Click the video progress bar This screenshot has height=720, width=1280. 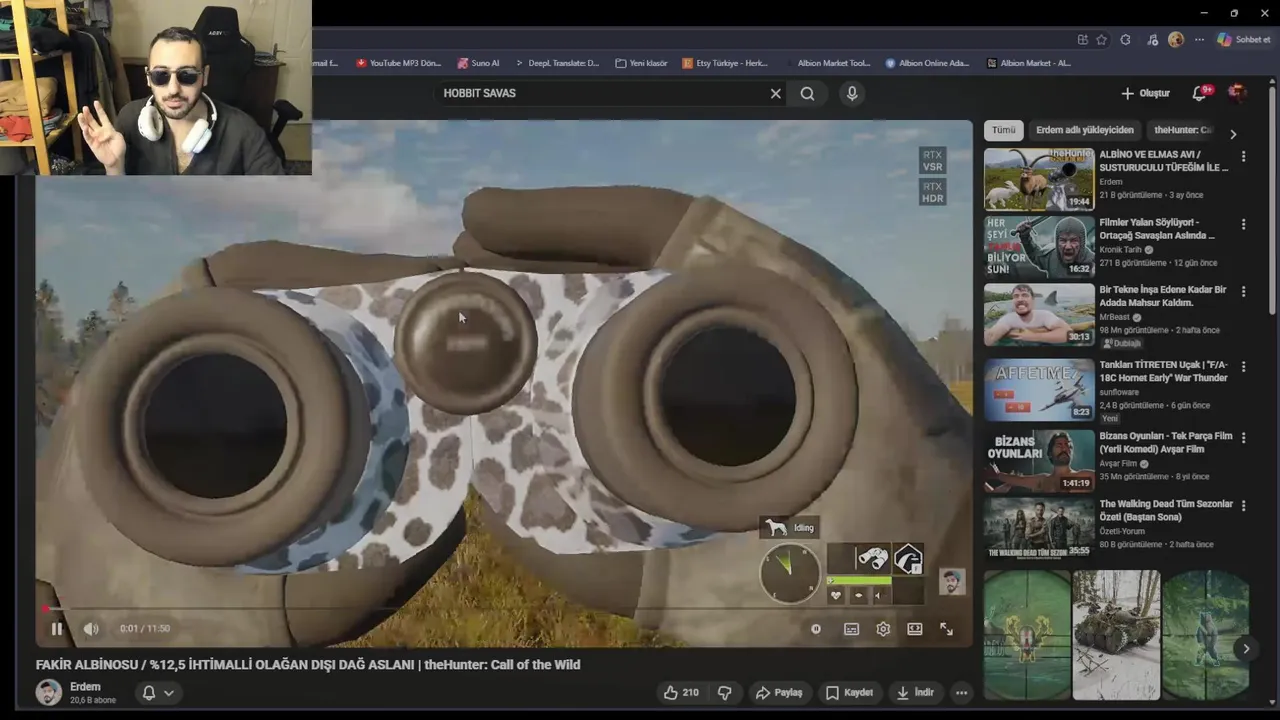(504, 609)
